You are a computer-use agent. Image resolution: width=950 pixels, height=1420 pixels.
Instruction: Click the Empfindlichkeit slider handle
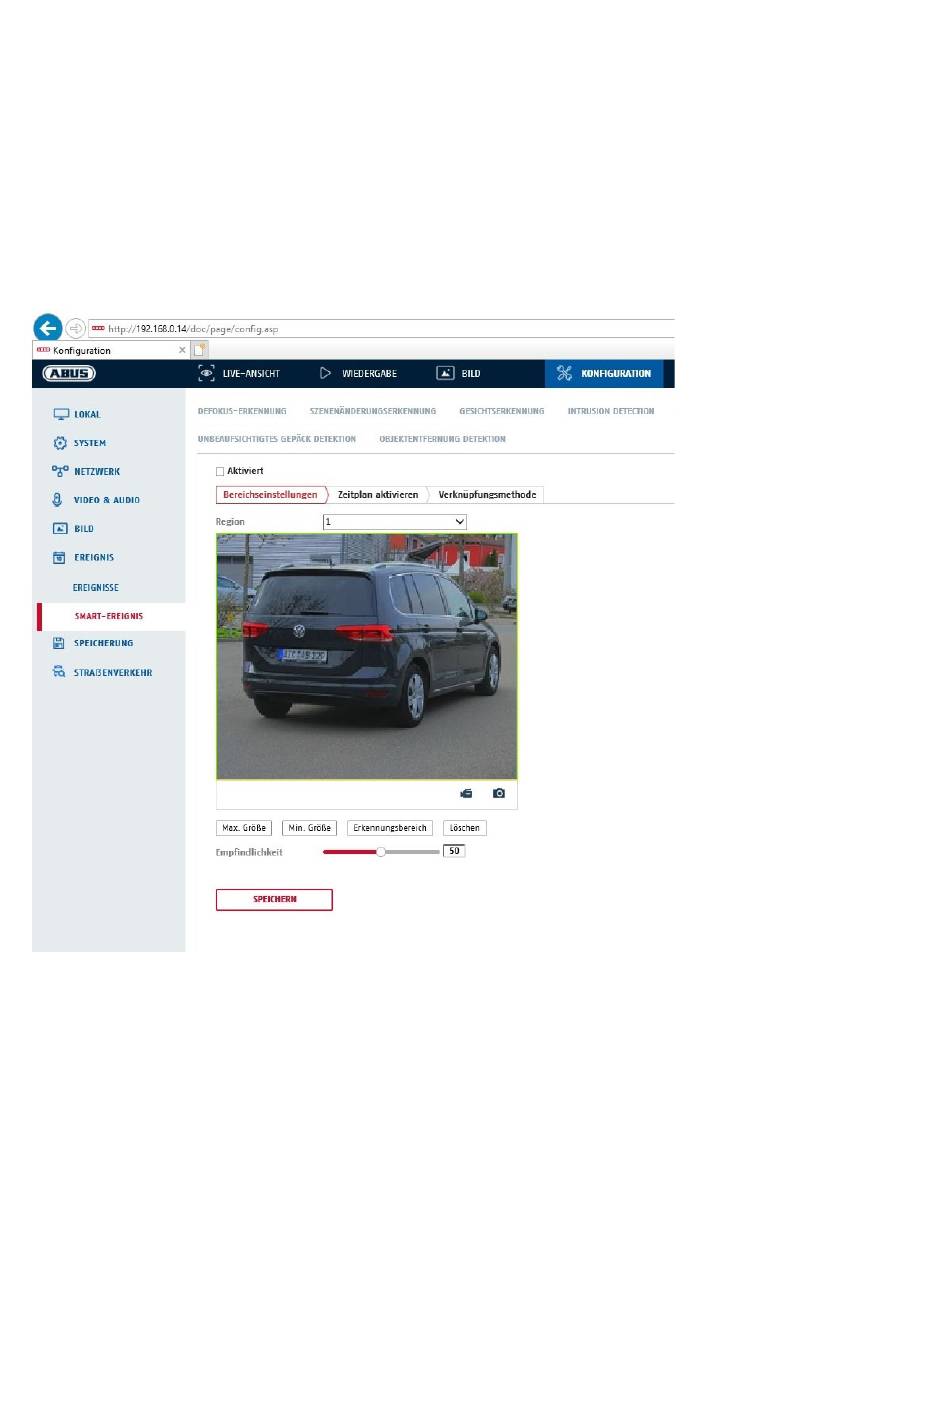coord(380,852)
